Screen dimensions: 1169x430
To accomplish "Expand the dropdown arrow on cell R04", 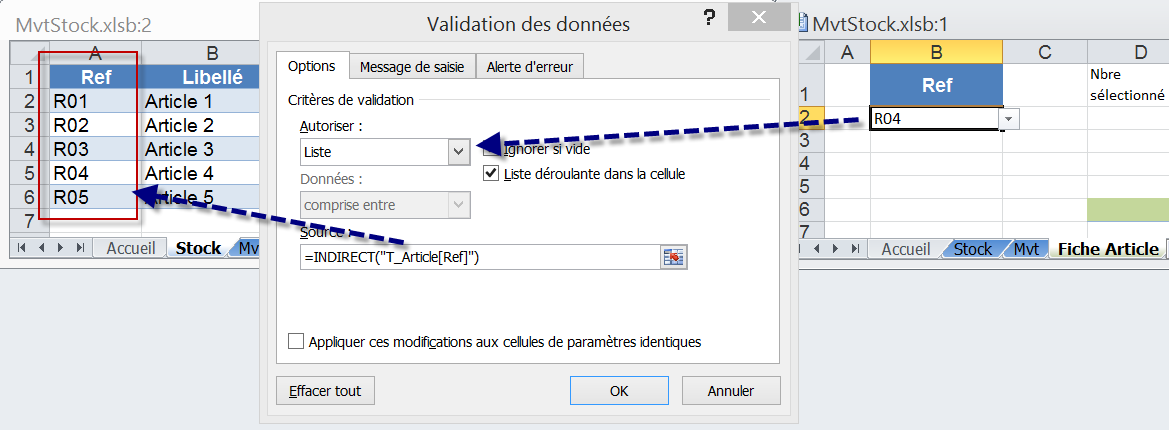I will point(1009,119).
